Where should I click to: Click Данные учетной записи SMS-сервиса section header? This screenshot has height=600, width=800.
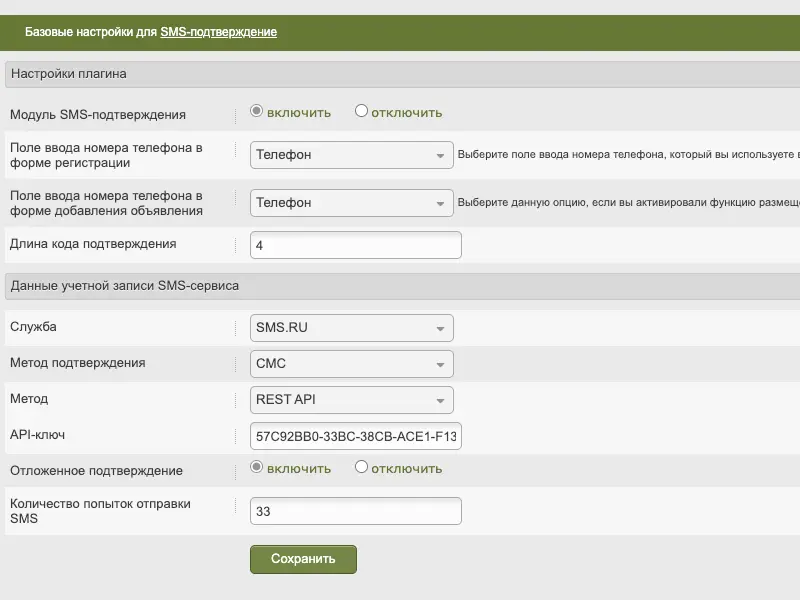coord(124,286)
